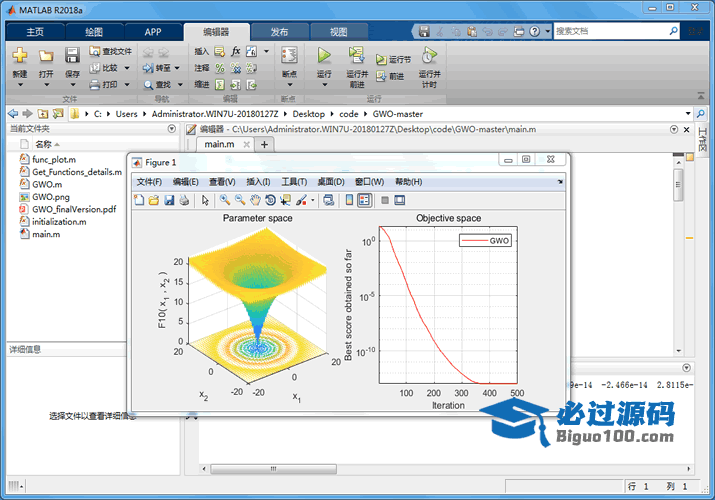Click the Run (运行) green play icon

(x=324, y=55)
